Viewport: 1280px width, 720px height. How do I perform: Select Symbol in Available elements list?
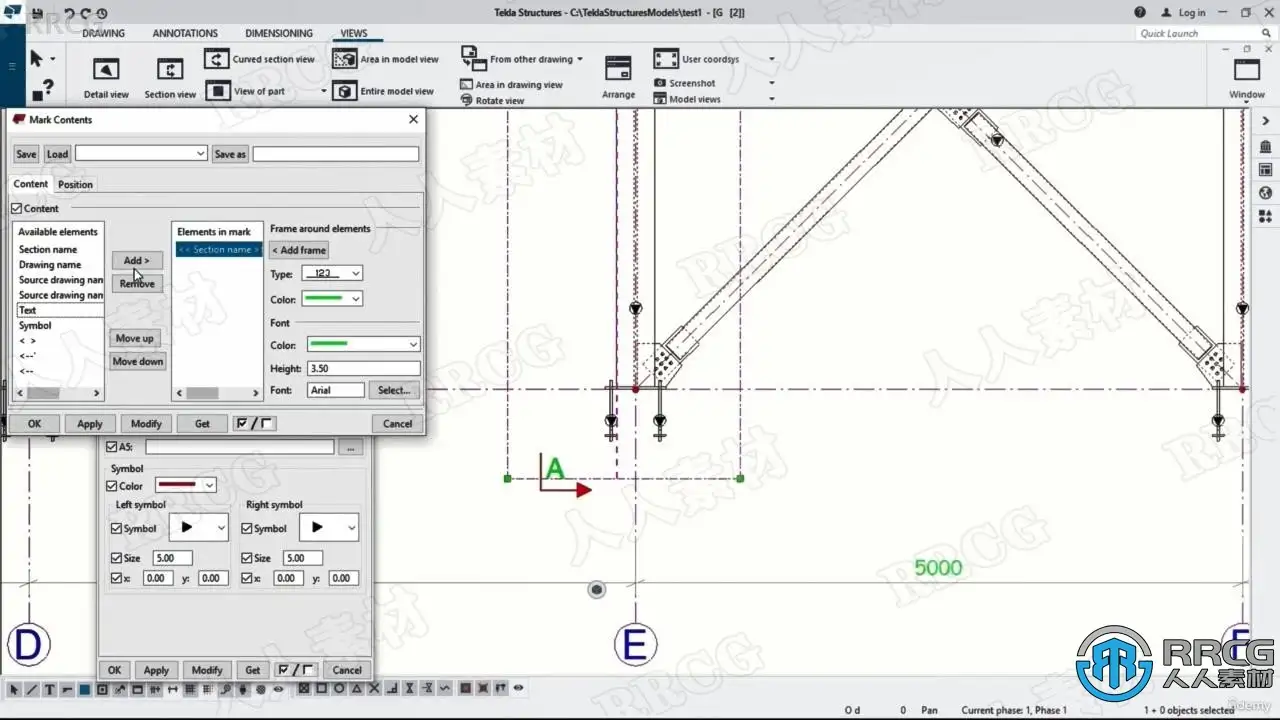(x=35, y=325)
